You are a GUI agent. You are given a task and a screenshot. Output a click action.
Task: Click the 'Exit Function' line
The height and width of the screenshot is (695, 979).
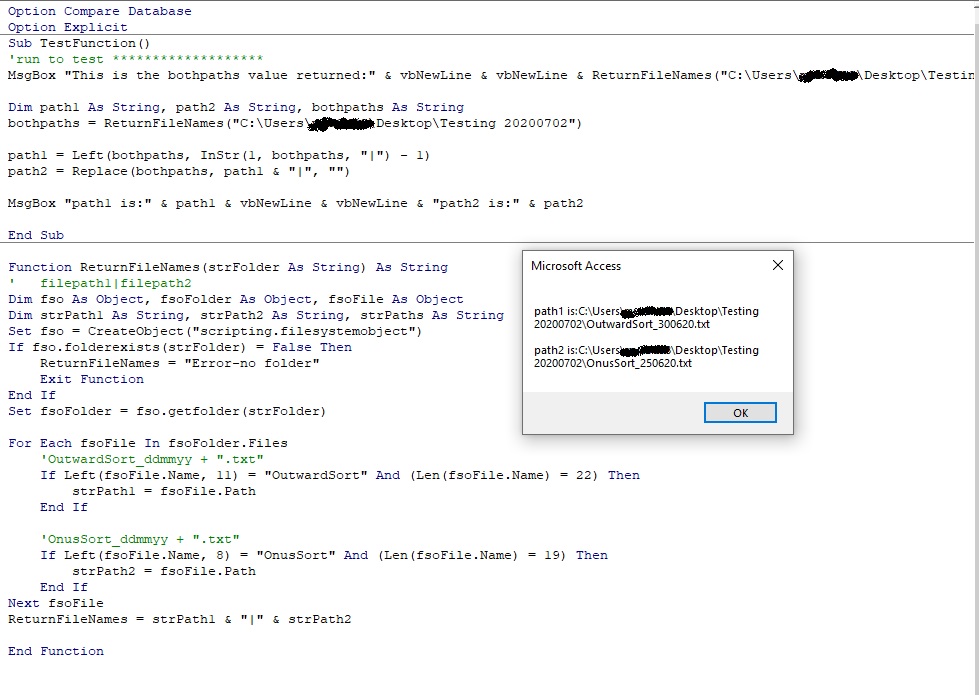(92, 379)
